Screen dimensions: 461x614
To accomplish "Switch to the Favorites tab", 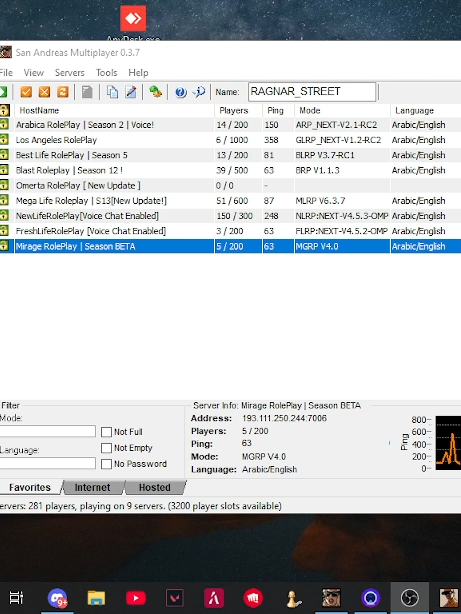I will tap(30, 487).
